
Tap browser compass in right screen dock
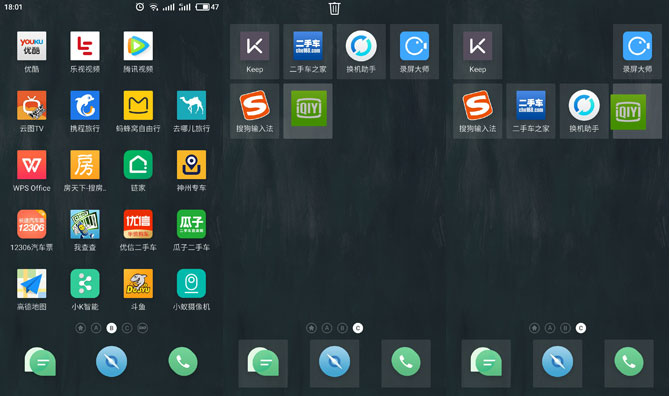[x=558, y=363]
